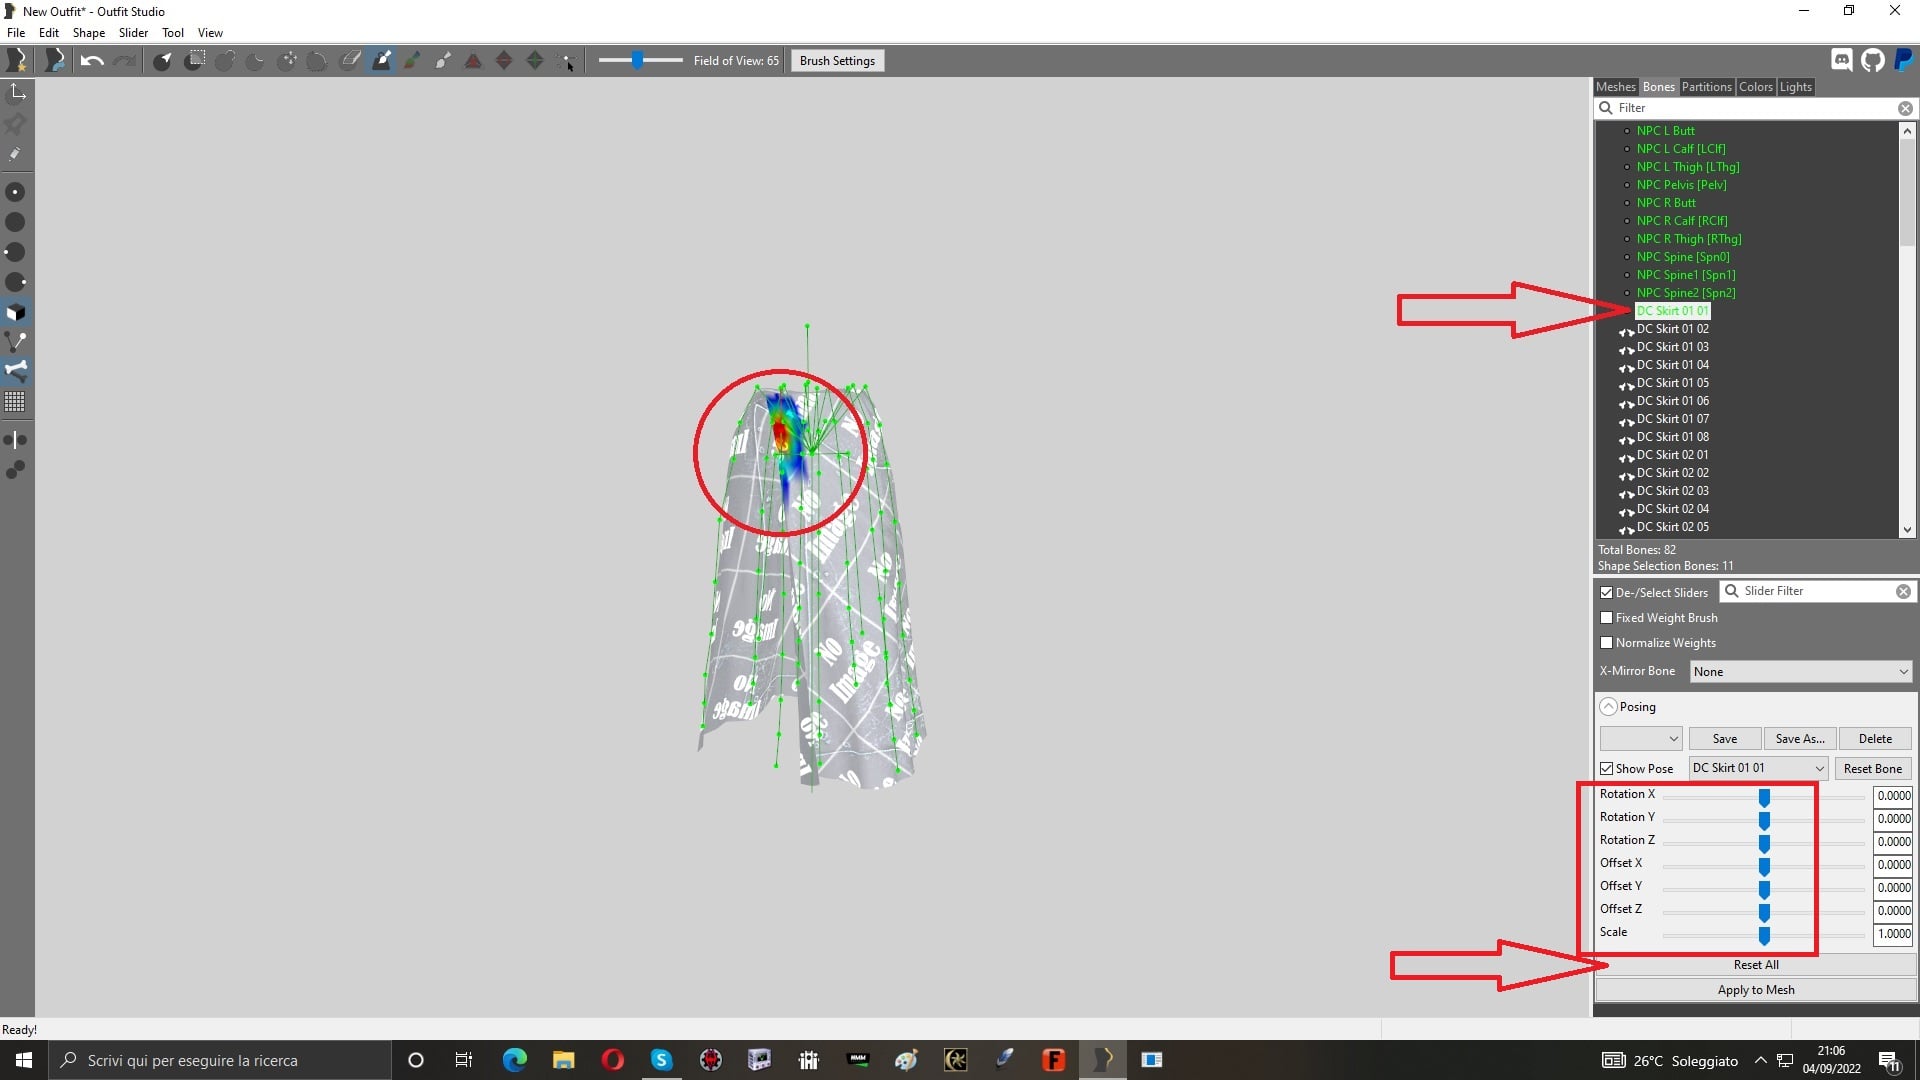Open the File menu
The height and width of the screenshot is (1080, 1920).
16,33
